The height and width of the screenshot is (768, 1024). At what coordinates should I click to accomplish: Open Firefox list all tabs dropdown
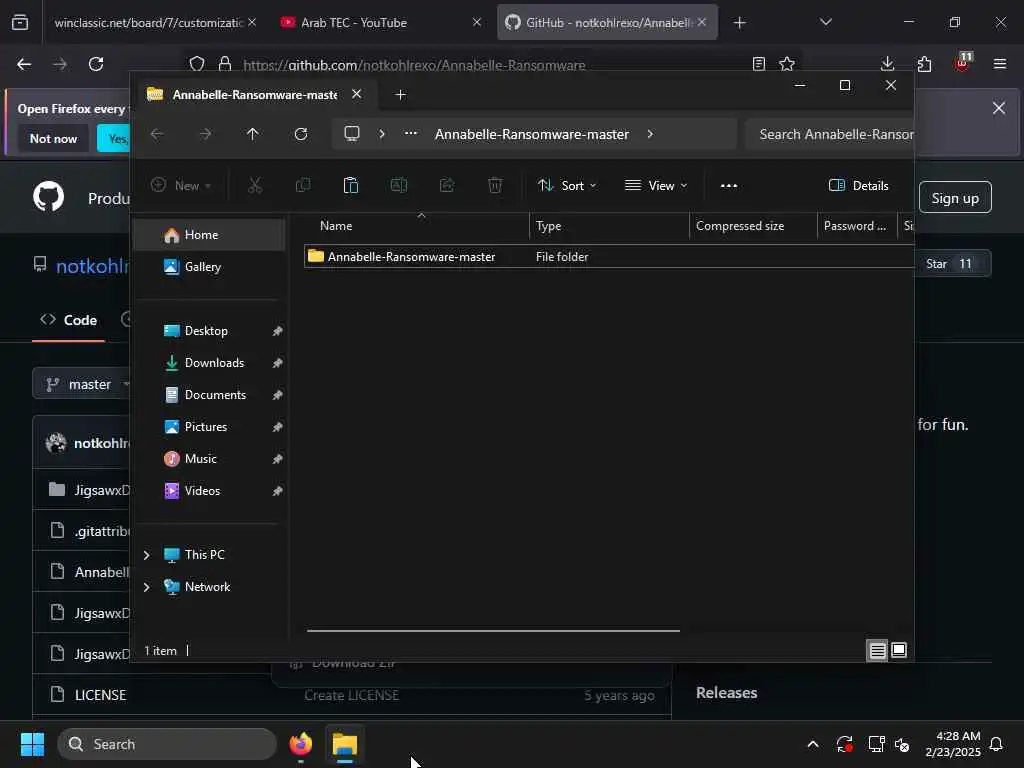tap(826, 23)
